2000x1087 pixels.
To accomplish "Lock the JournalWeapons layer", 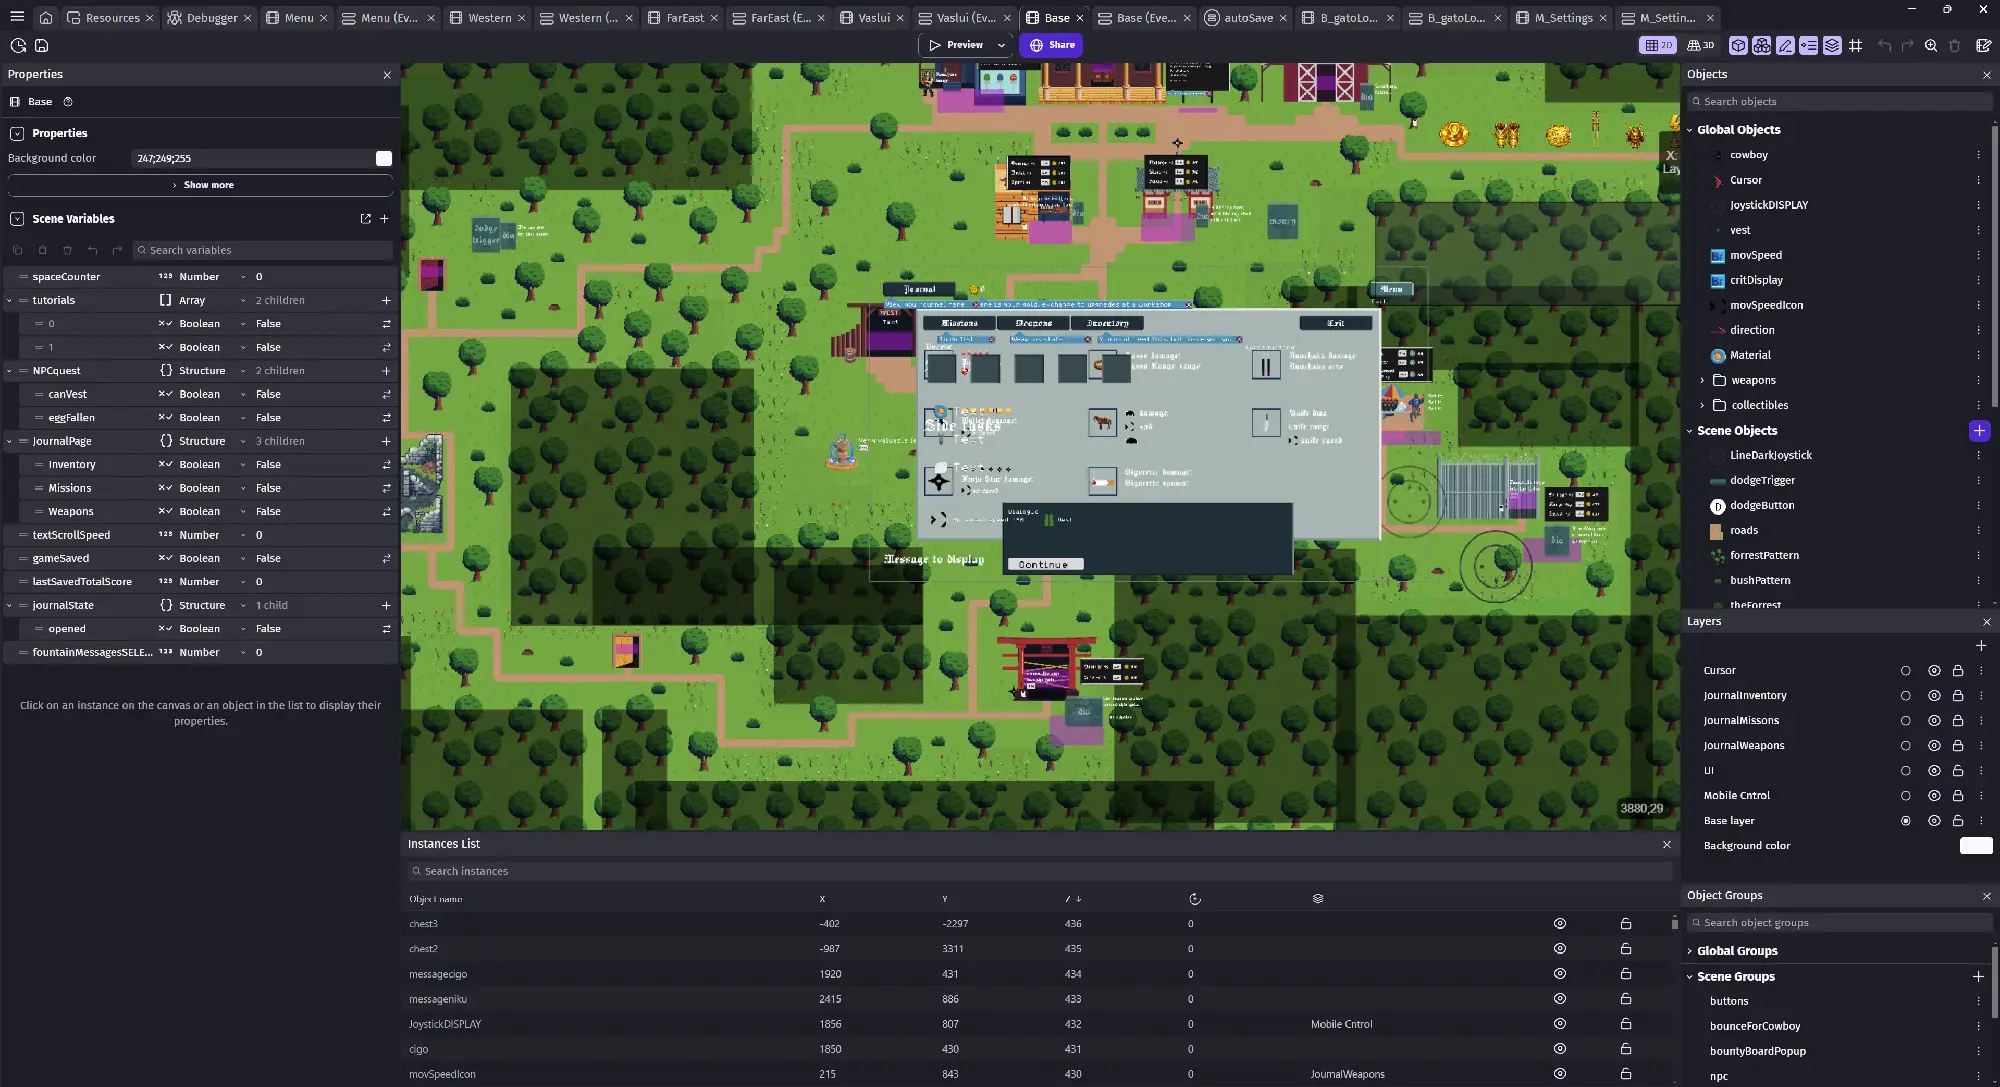I will [1958, 746].
